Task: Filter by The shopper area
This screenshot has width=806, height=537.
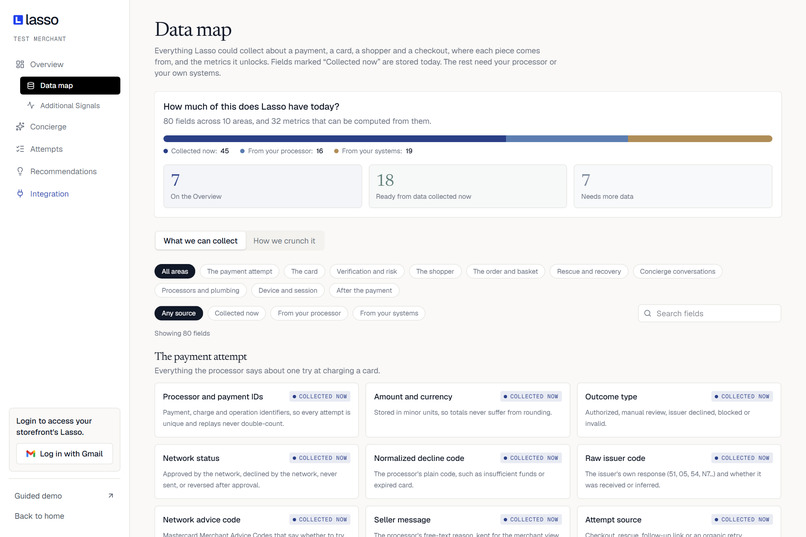Action: [435, 271]
